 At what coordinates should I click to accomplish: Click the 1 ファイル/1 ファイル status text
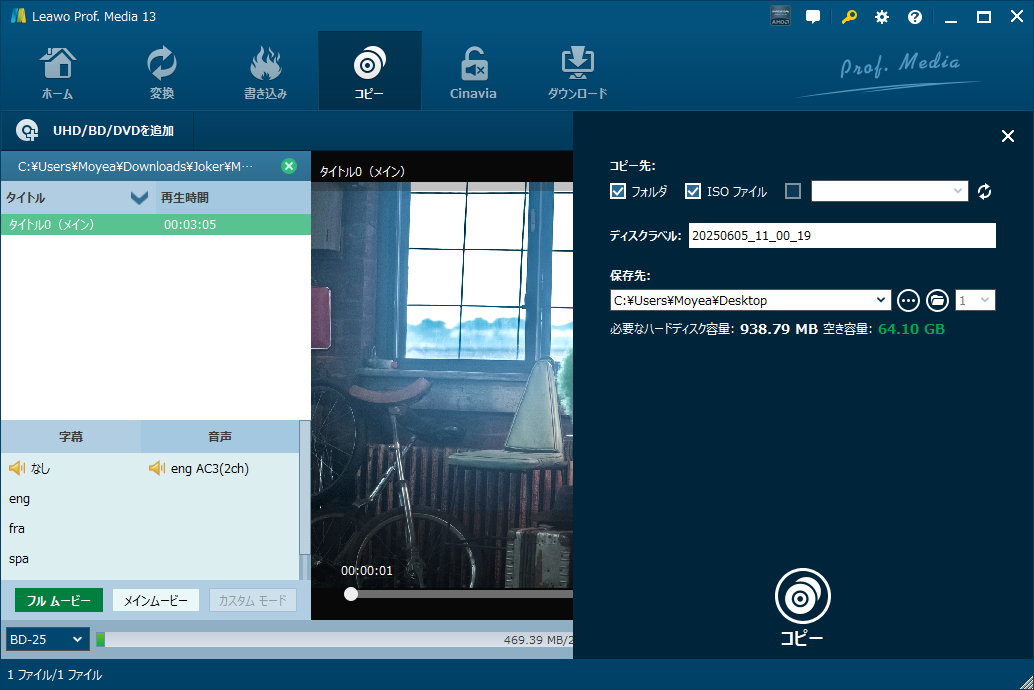[x=55, y=675]
